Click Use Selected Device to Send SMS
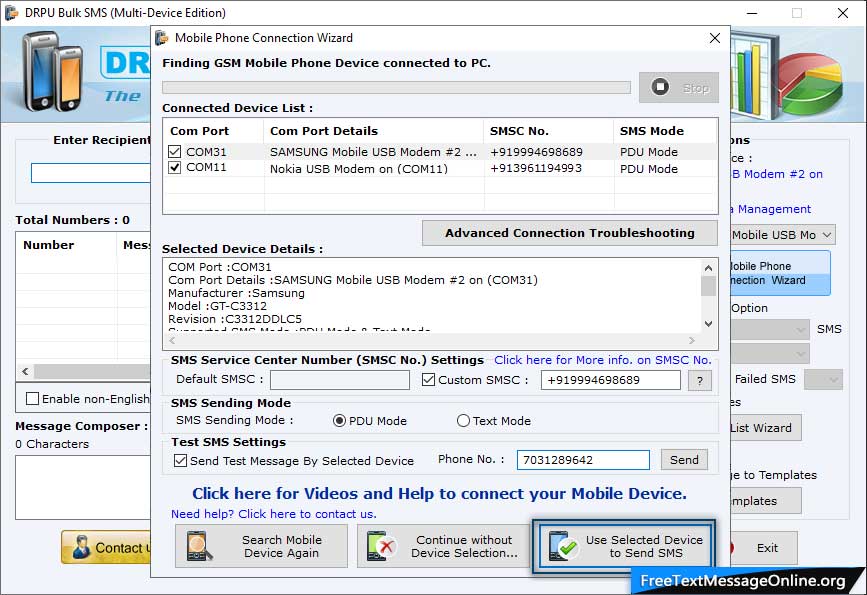Viewport: 867px width, 595px height. coord(624,546)
